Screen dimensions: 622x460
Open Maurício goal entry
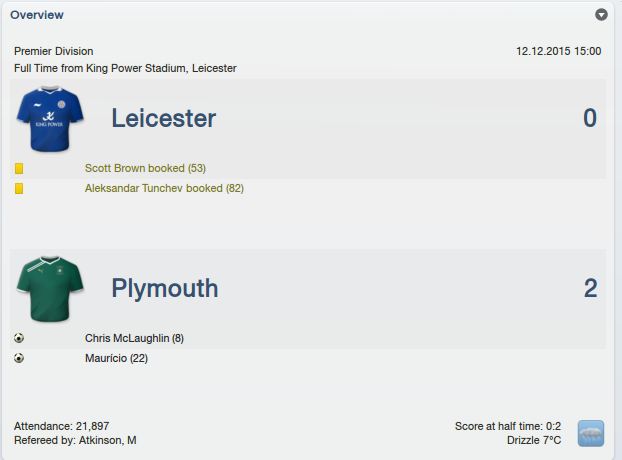(116, 358)
